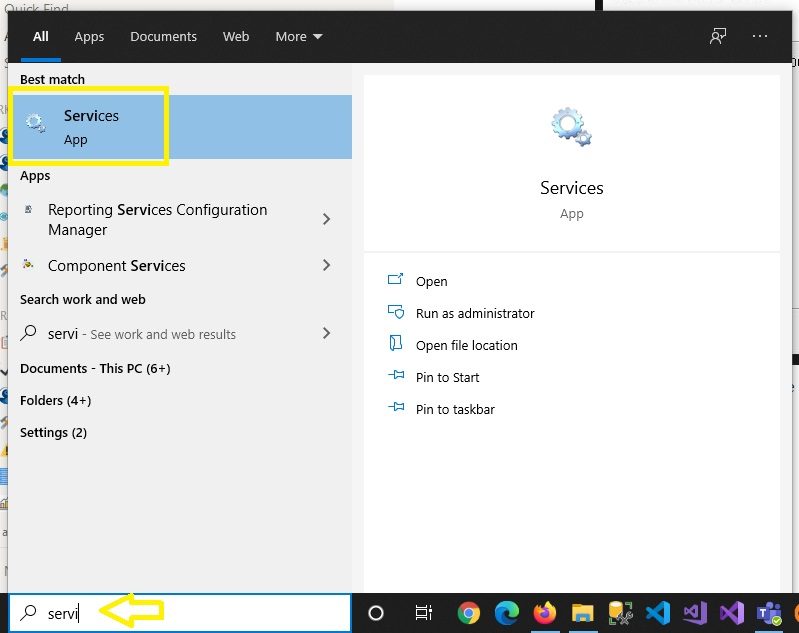Launch Firefox from the taskbar
799x633 pixels.
coord(545,613)
